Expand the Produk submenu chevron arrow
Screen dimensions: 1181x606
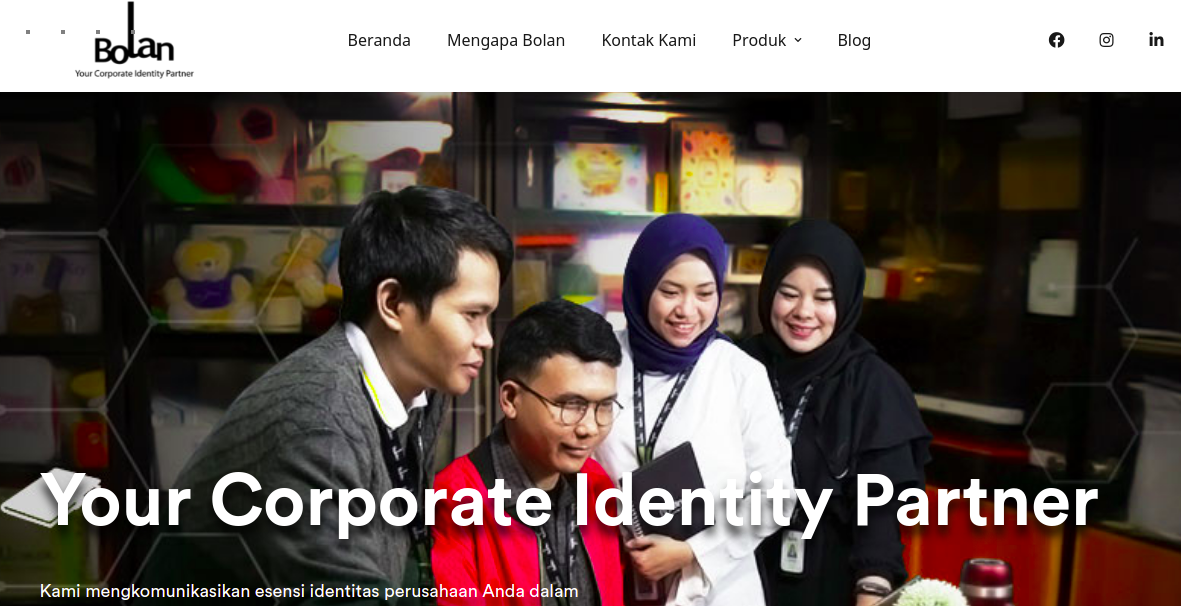coord(798,40)
